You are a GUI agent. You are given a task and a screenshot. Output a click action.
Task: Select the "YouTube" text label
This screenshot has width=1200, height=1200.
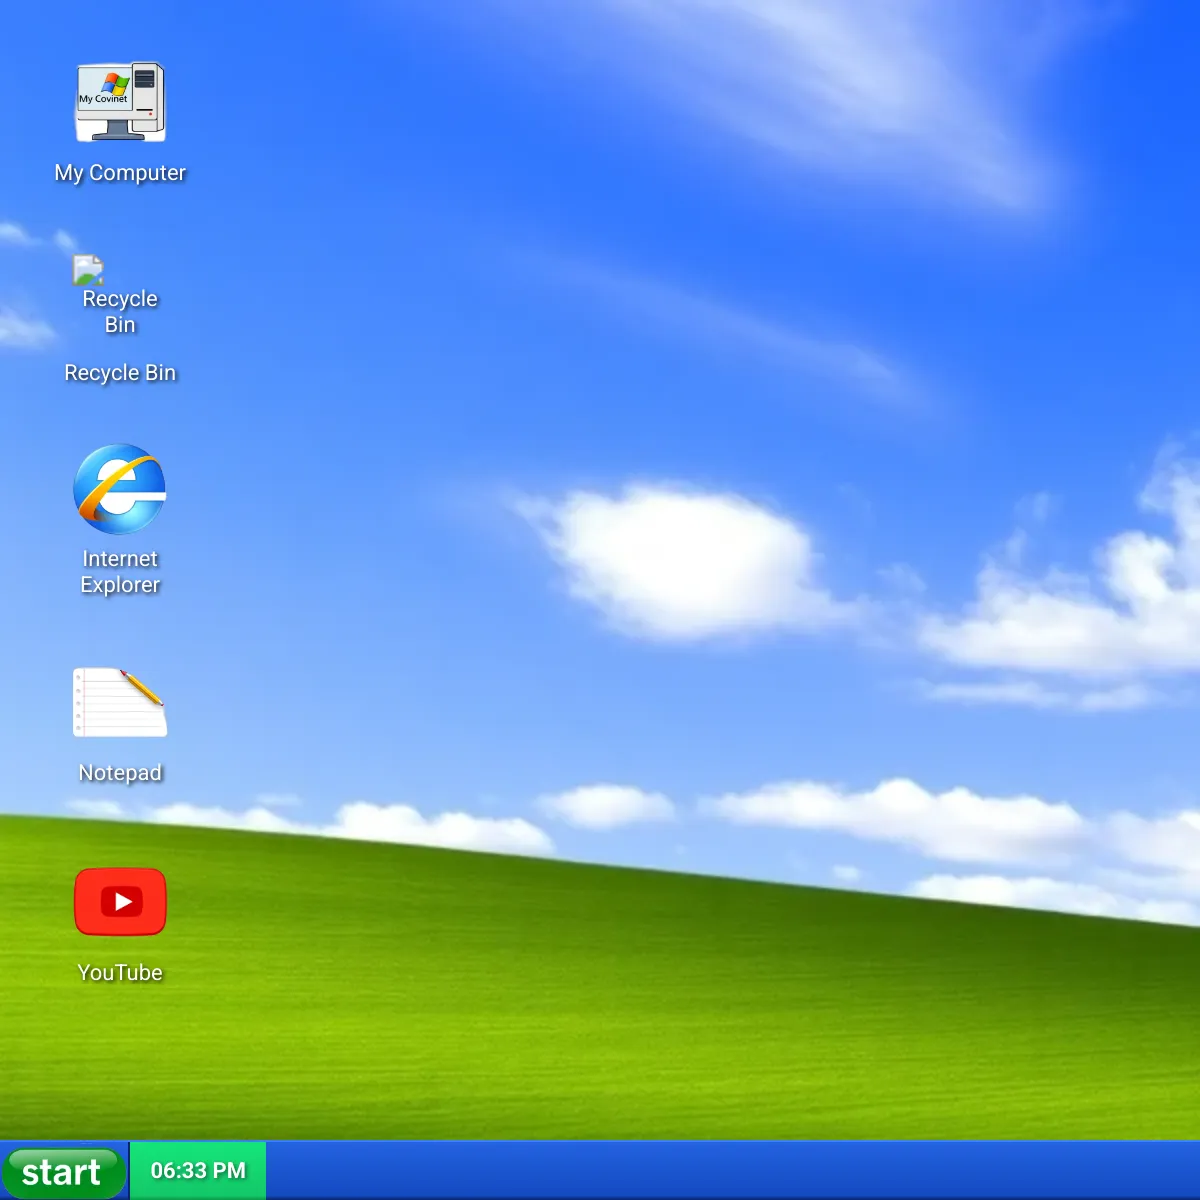click(x=120, y=973)
